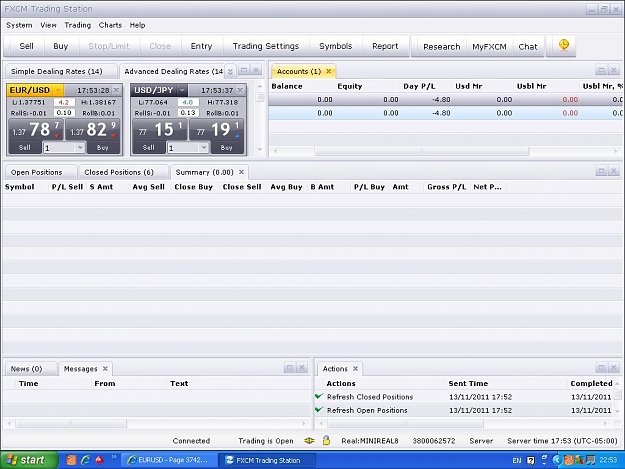
Task: Open the System menu
Action: coord(19,25)
